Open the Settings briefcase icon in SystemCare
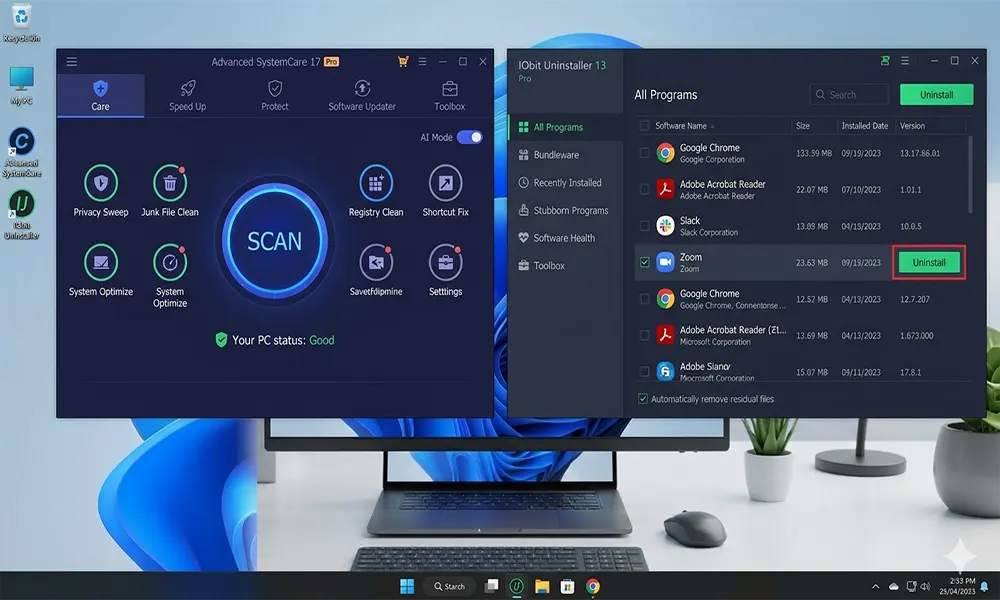This screenshot has height=600, width=1000. [x=445, y=262]
